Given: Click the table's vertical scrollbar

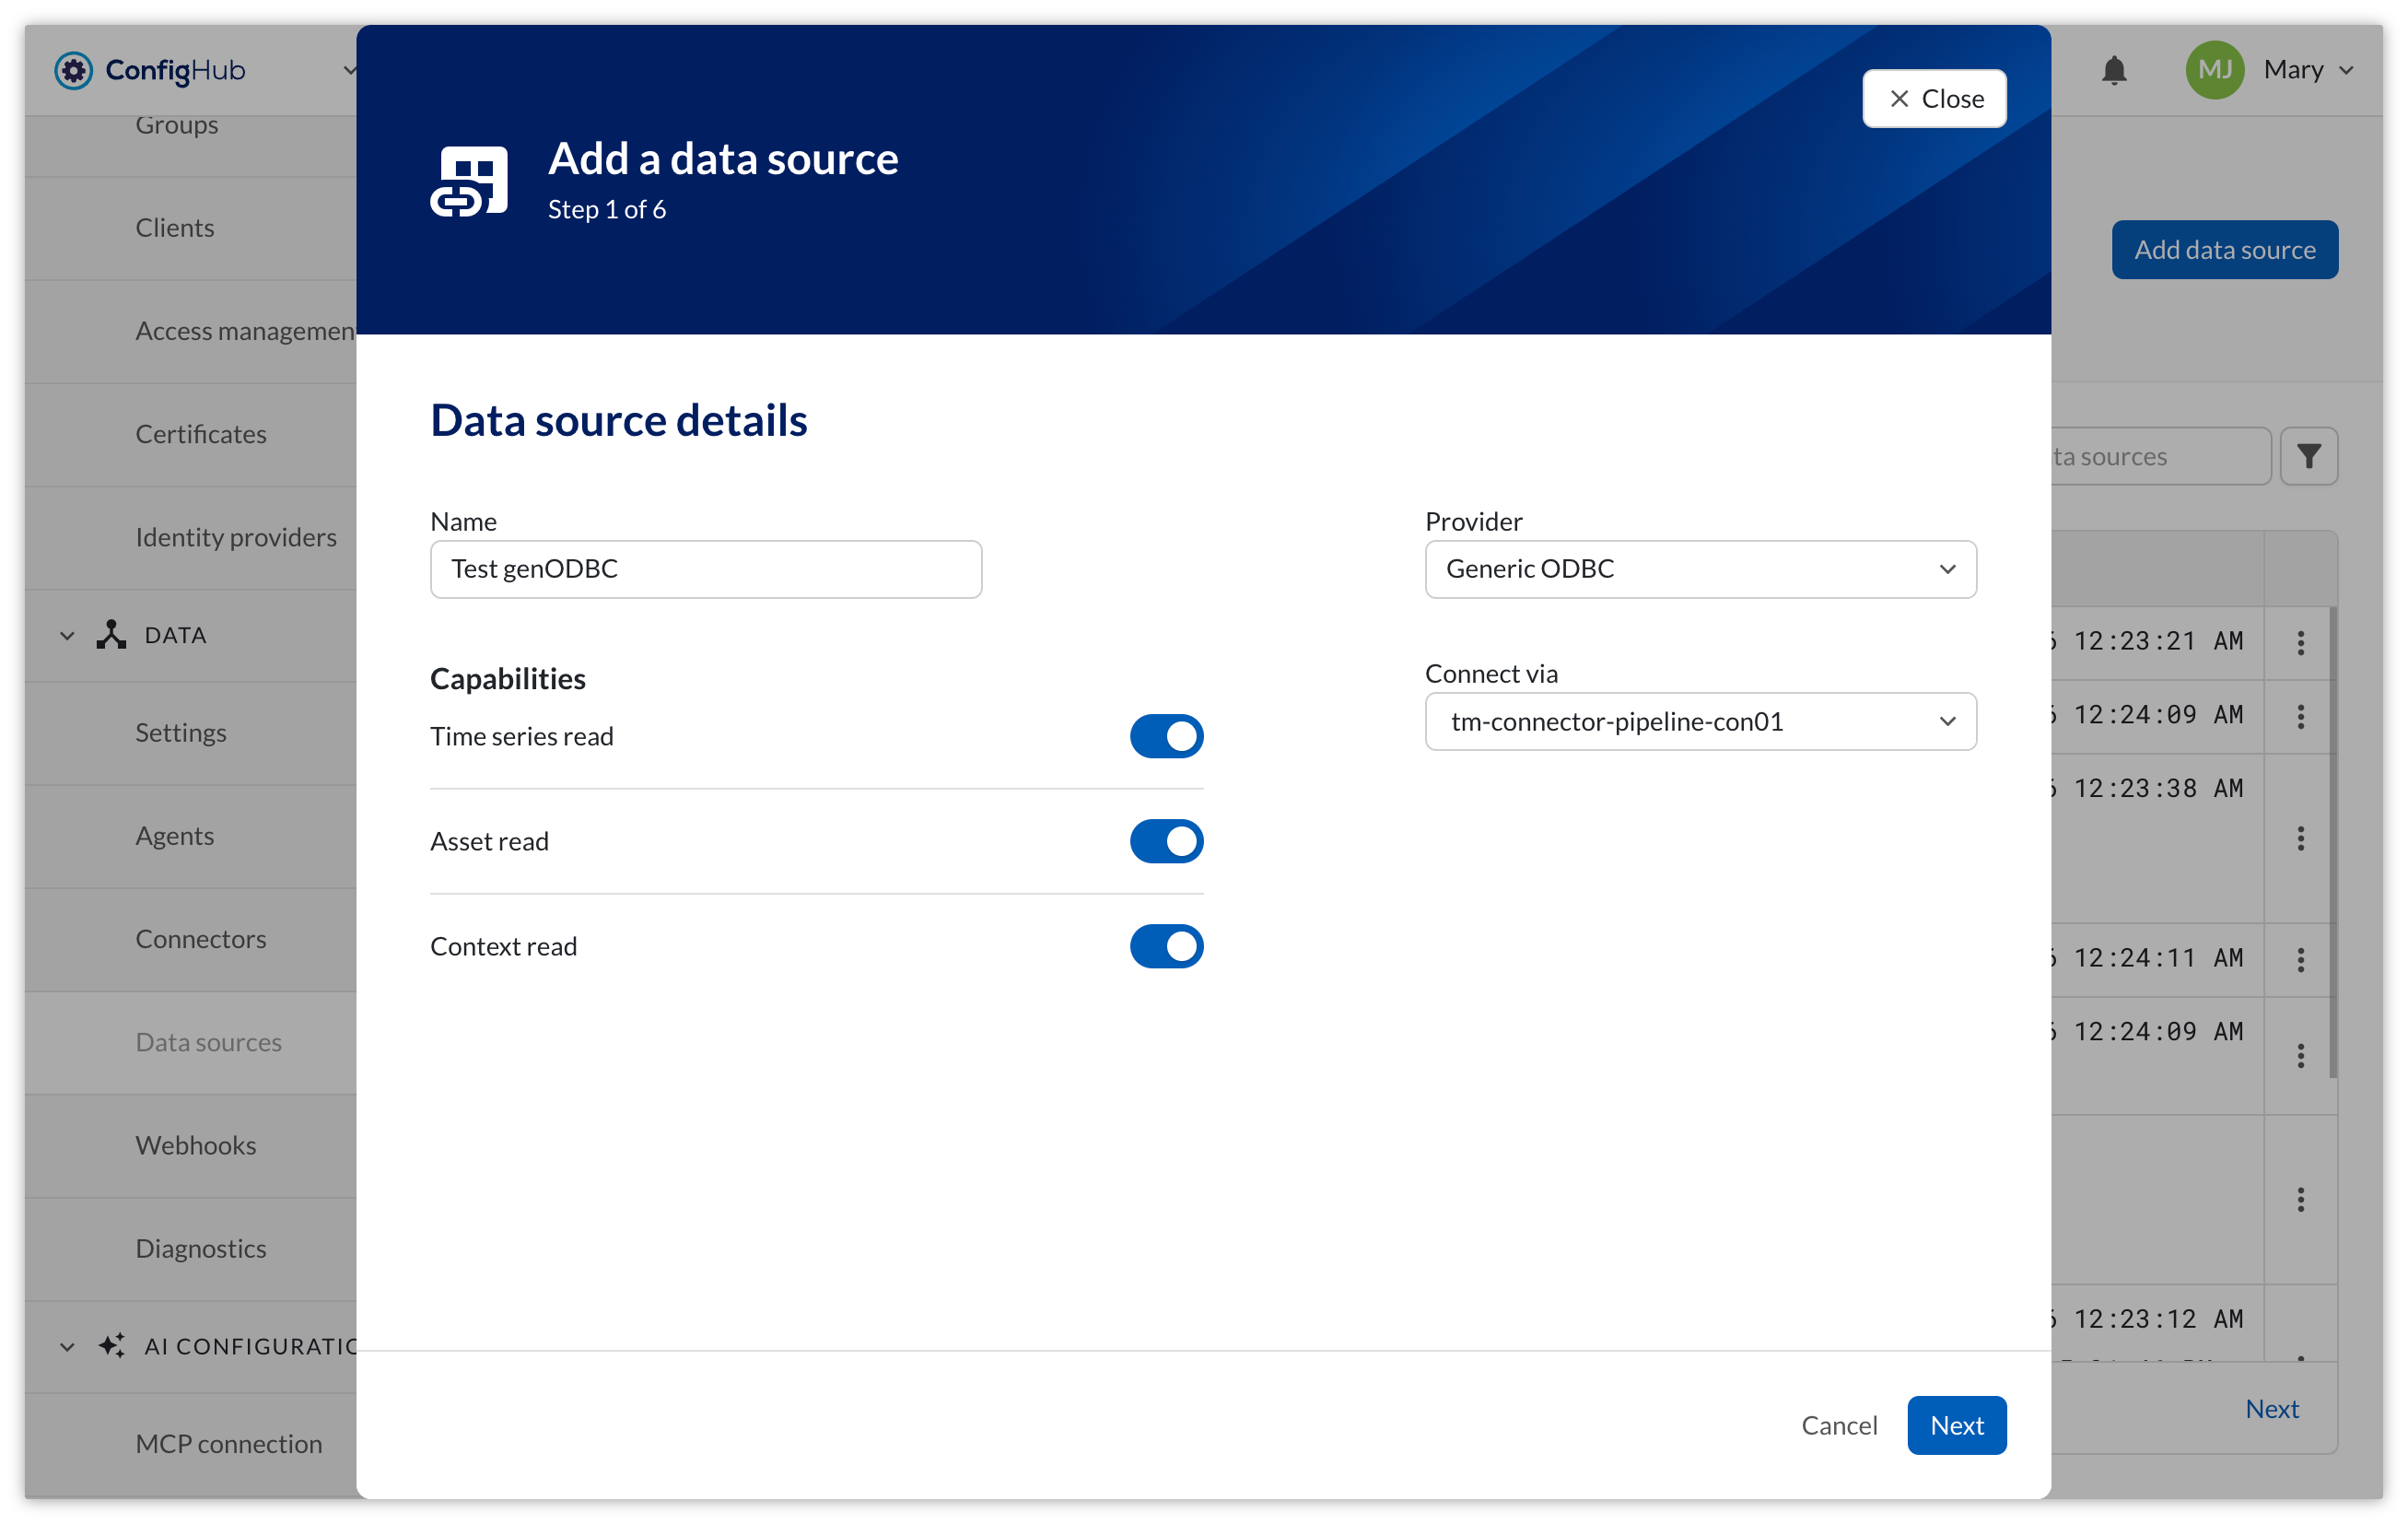Looking at the screenshot, I should click(2333, 842).
